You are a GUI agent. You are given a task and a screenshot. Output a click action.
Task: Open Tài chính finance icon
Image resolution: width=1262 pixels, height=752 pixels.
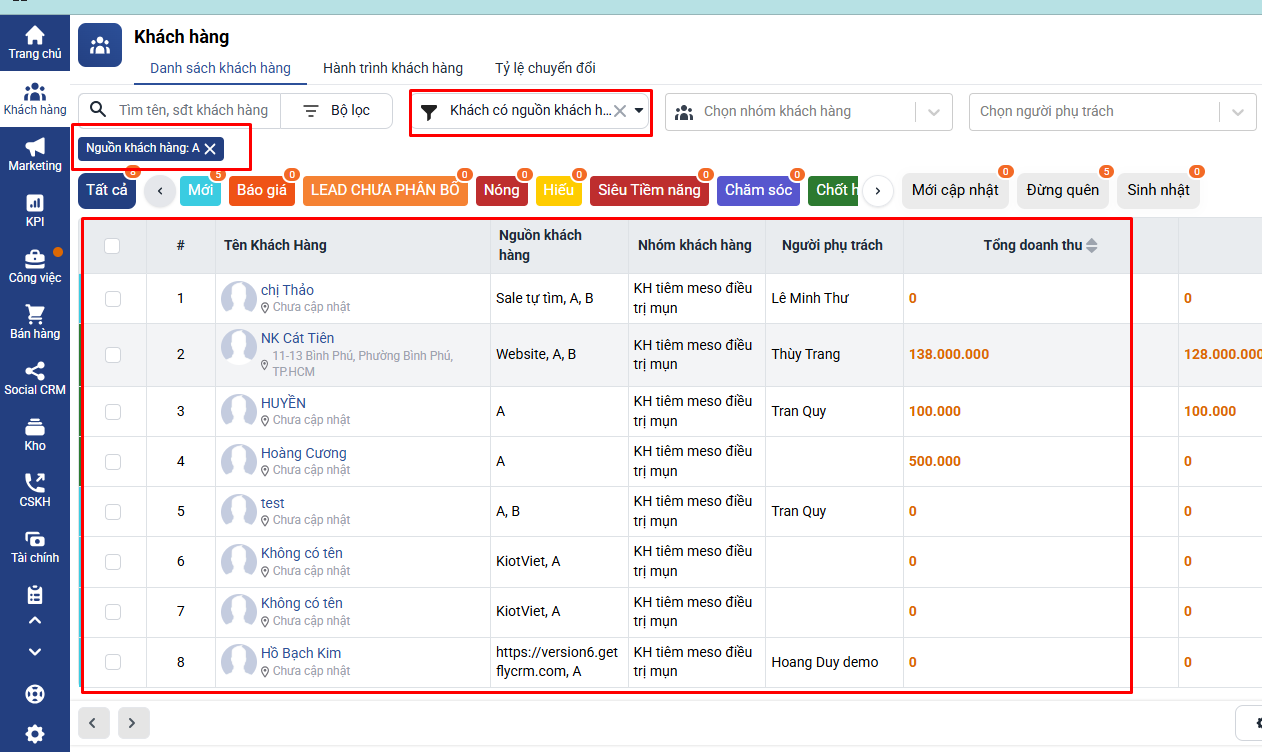[x=35, y=540]
